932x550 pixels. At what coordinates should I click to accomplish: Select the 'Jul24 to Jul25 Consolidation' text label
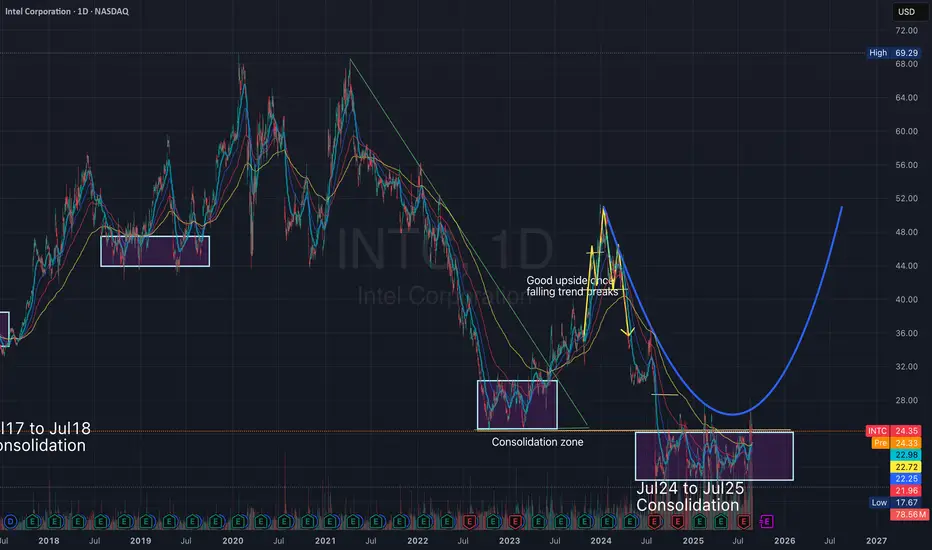click(690, 496)
